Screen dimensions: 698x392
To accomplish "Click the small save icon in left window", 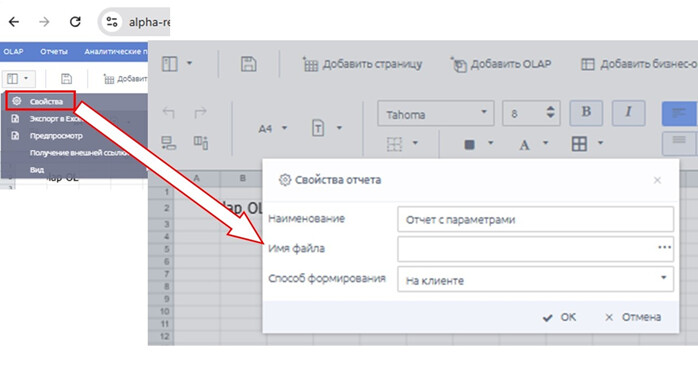I will click(x=66, y=79).
